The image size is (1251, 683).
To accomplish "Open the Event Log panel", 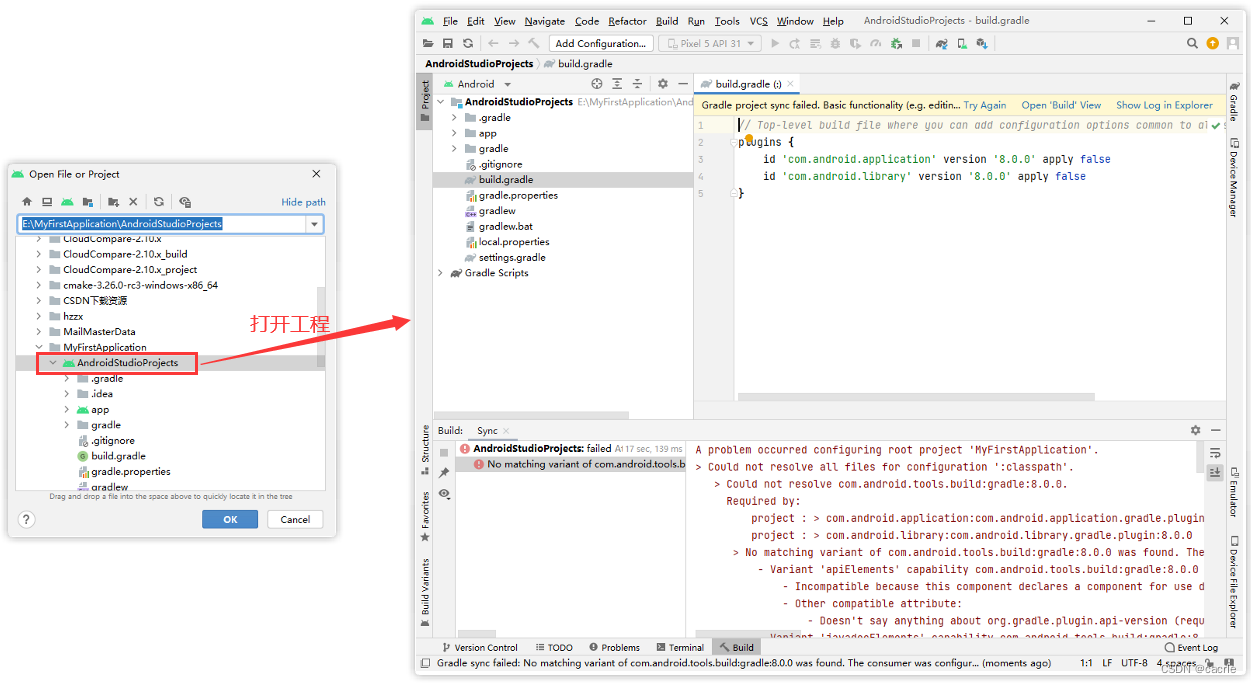I will [1191, 647].
